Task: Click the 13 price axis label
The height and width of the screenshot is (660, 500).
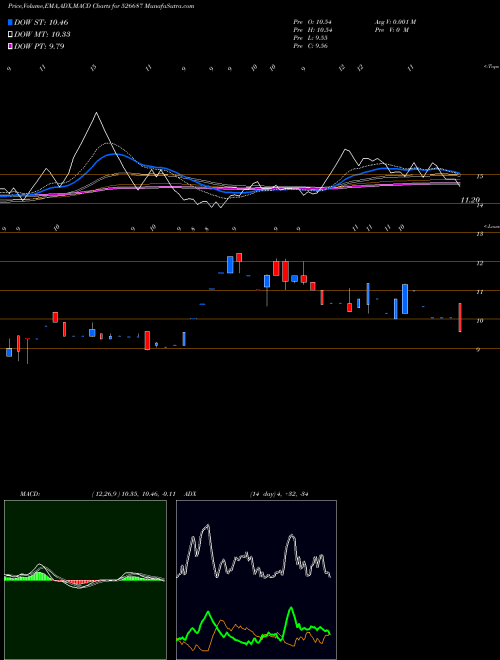Action: click(479, 234)
